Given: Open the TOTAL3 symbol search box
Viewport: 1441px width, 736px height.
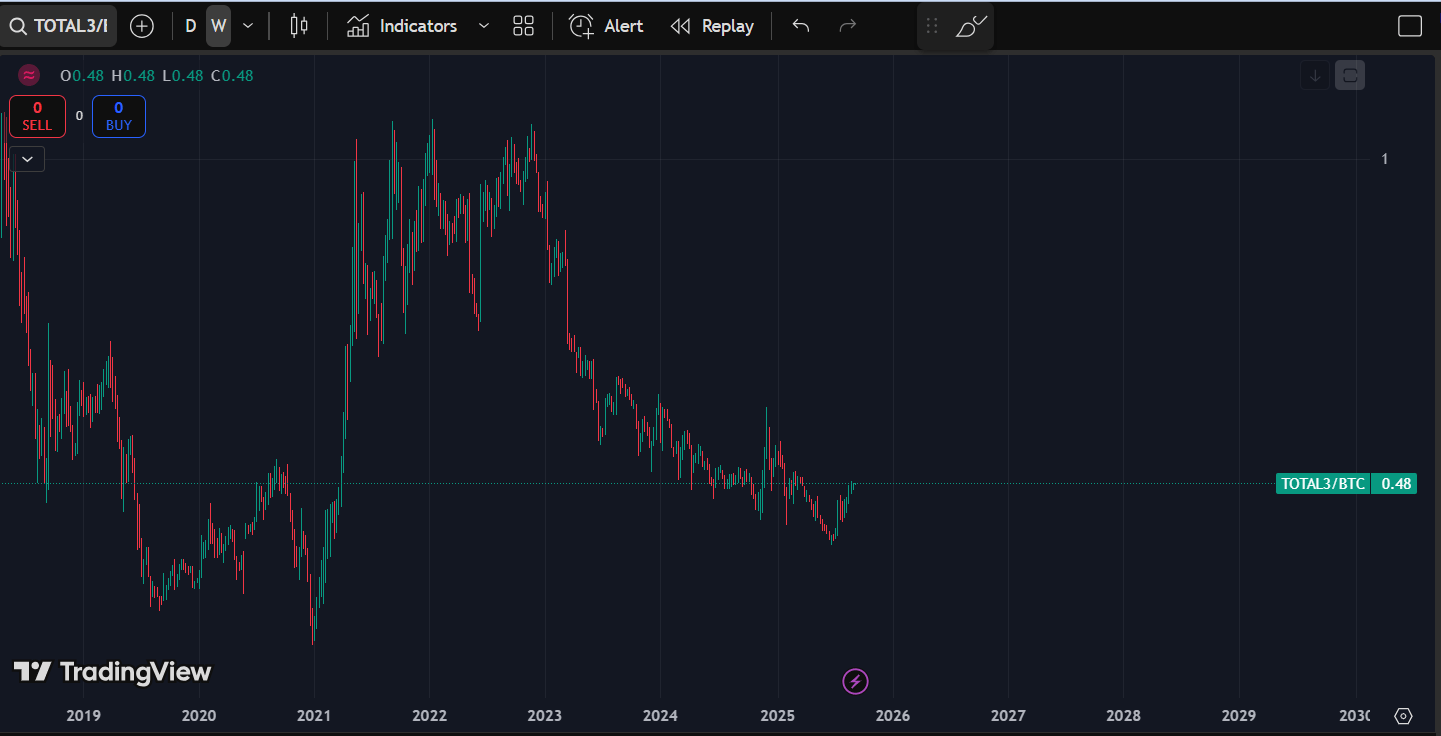Looking at the screenshot, I should 58,26.
